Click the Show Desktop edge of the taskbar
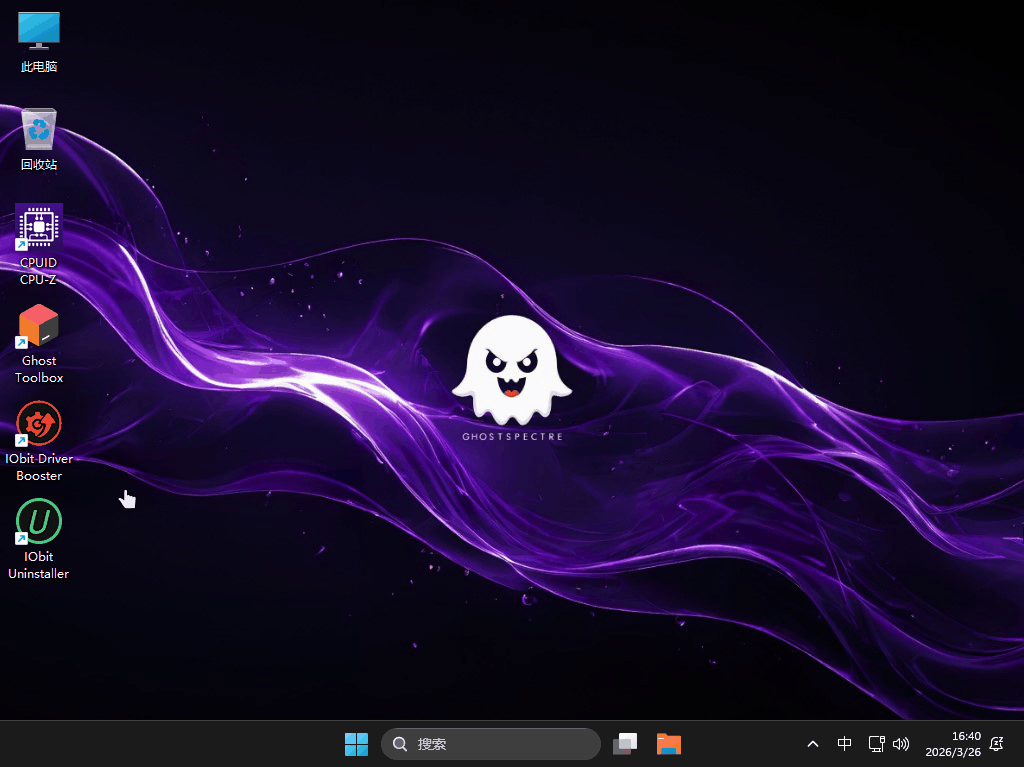 (1020, 744)
